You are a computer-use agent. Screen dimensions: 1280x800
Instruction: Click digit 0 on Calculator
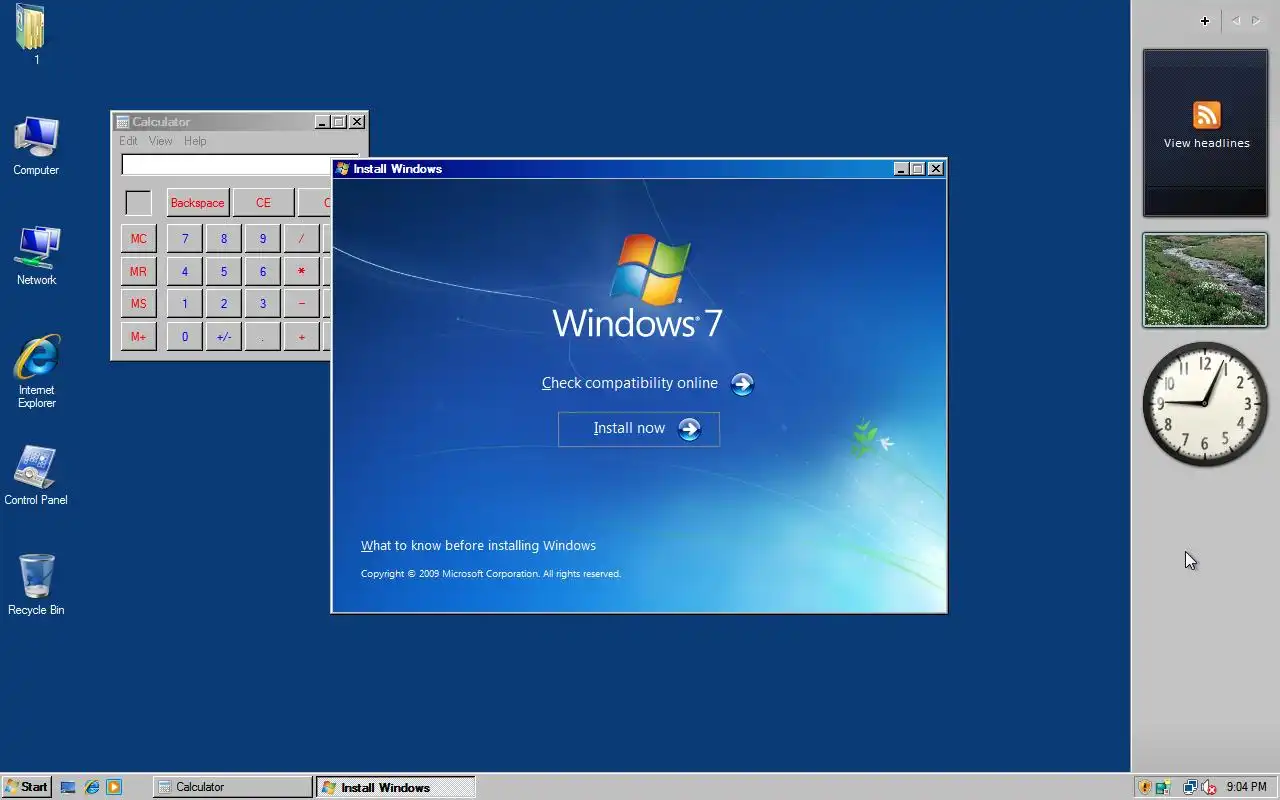click(x=184, y=337)
